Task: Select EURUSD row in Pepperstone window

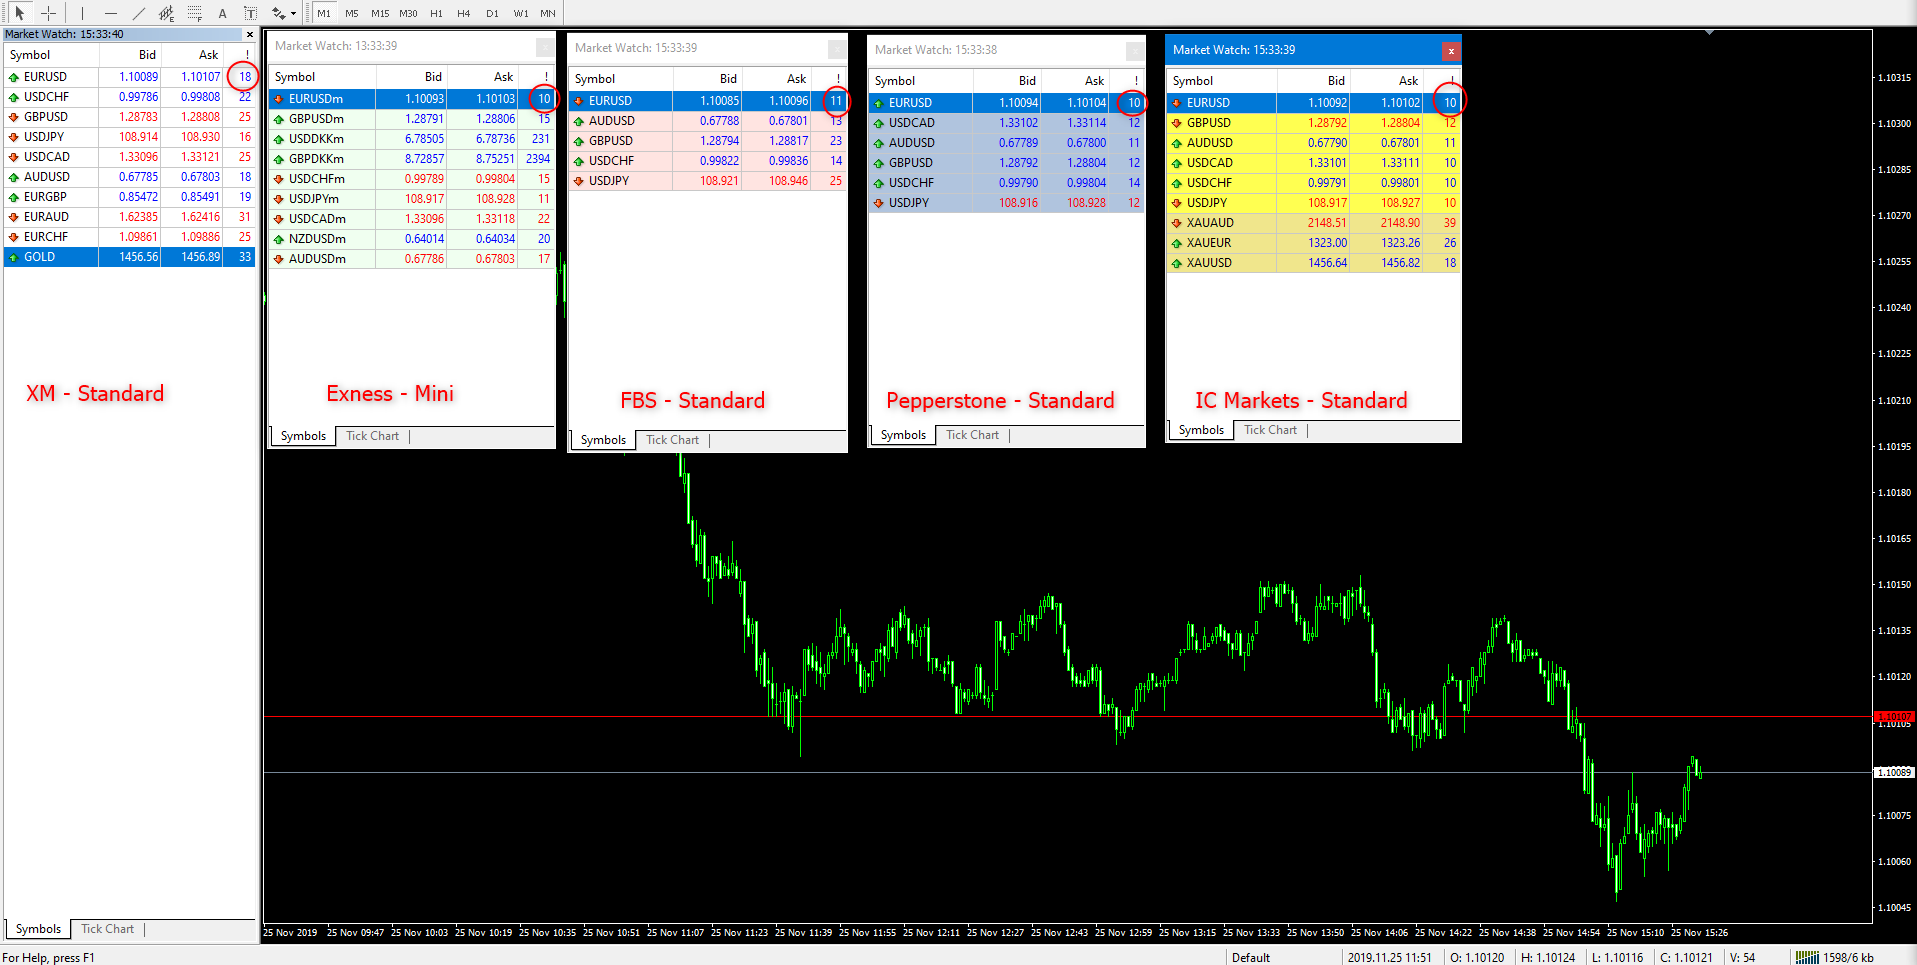Action: pyautogui.click(x=1007, y=103)
